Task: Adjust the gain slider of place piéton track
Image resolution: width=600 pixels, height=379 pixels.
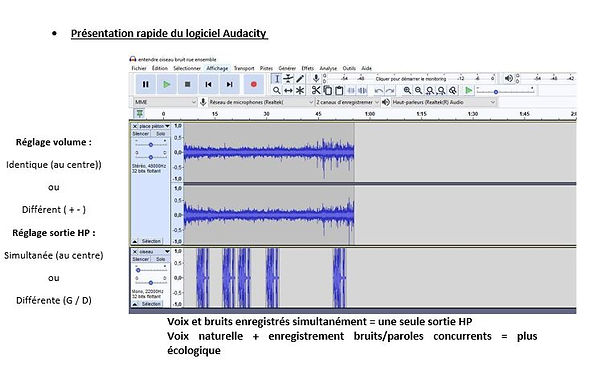Action: pyautogui.click(x=151, y=145)
